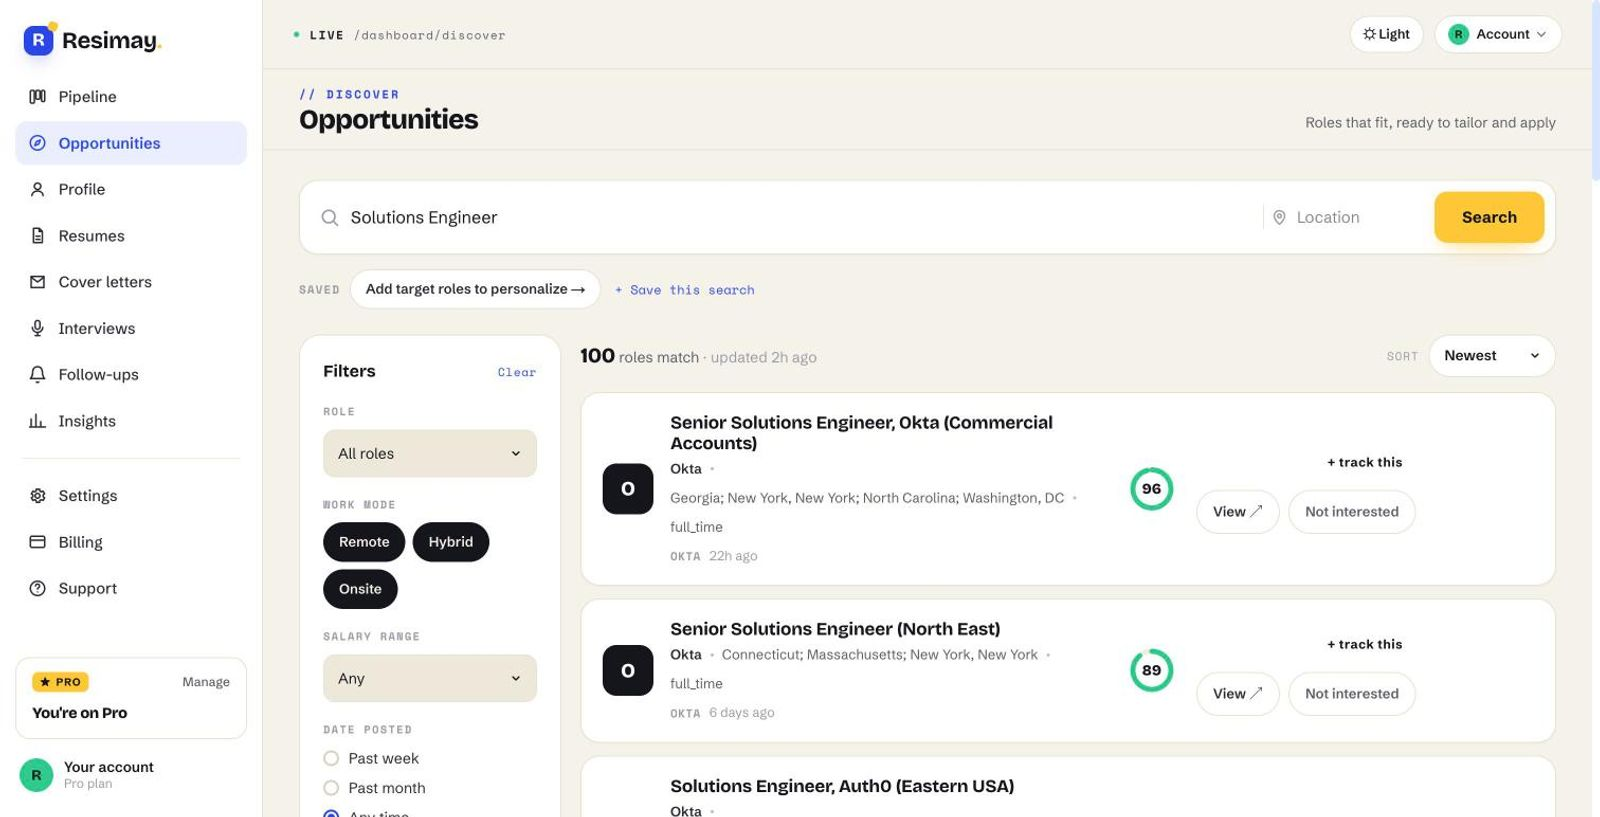Click the Pipeline kanban icon
1600x817 pixels.
(38, 97)
